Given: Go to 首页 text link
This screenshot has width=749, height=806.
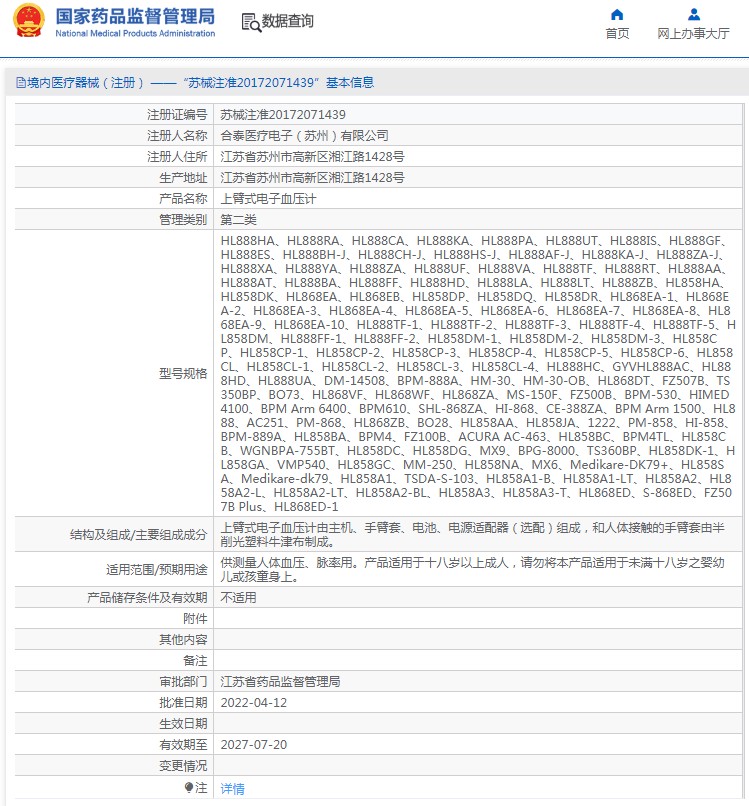Looking at the screenshot, I should point(617,33).
